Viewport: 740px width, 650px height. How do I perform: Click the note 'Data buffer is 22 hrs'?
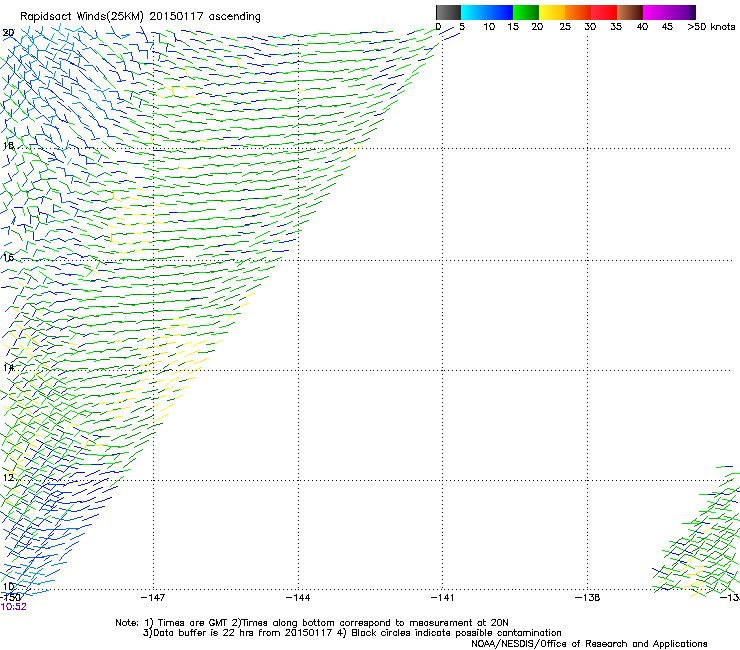pos(204,633)
